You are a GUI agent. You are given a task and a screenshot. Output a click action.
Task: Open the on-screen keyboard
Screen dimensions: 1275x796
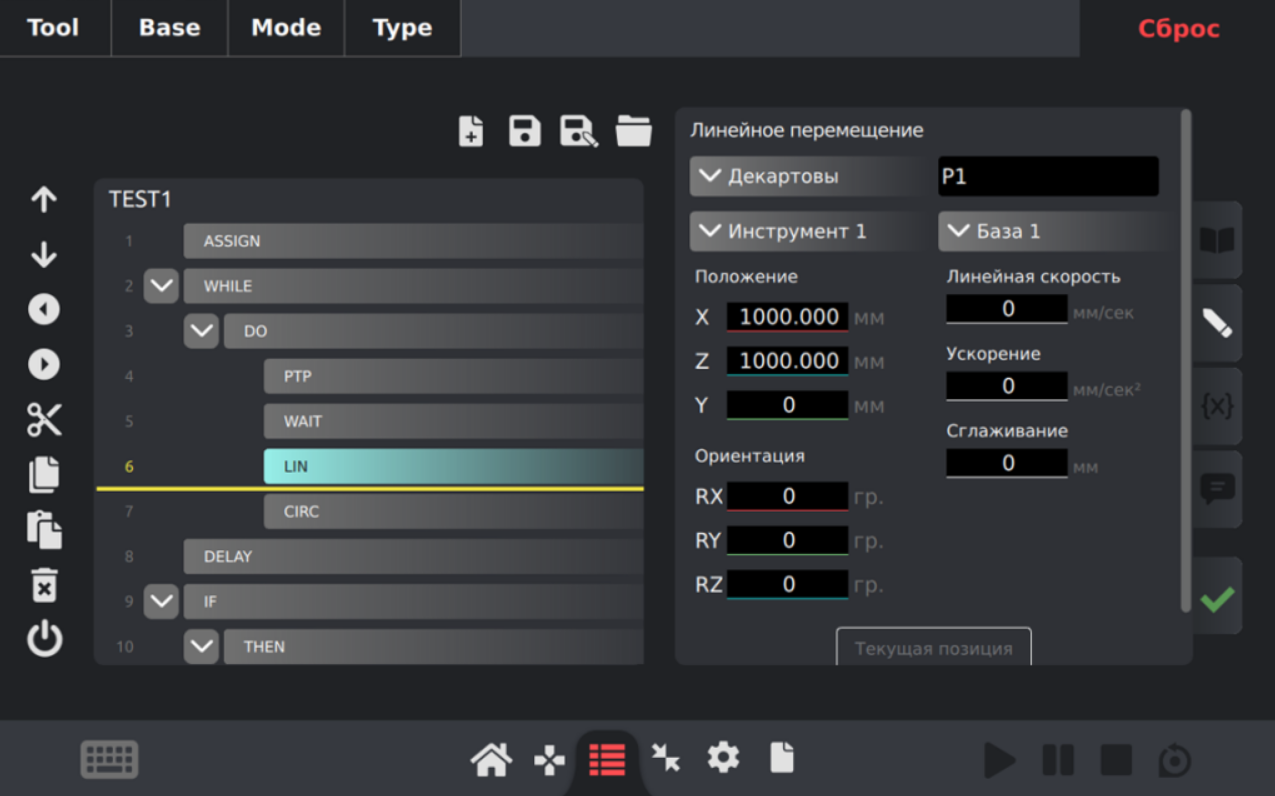click(109, 760)
